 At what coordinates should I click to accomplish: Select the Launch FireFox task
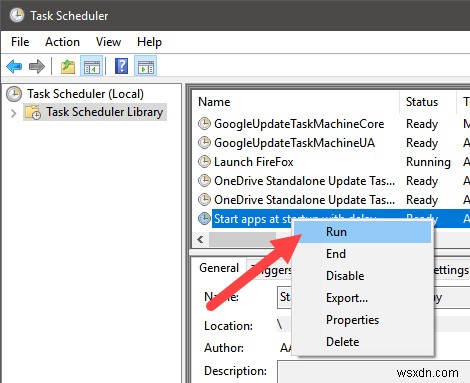pyautogui.click(x=254, y=162)
